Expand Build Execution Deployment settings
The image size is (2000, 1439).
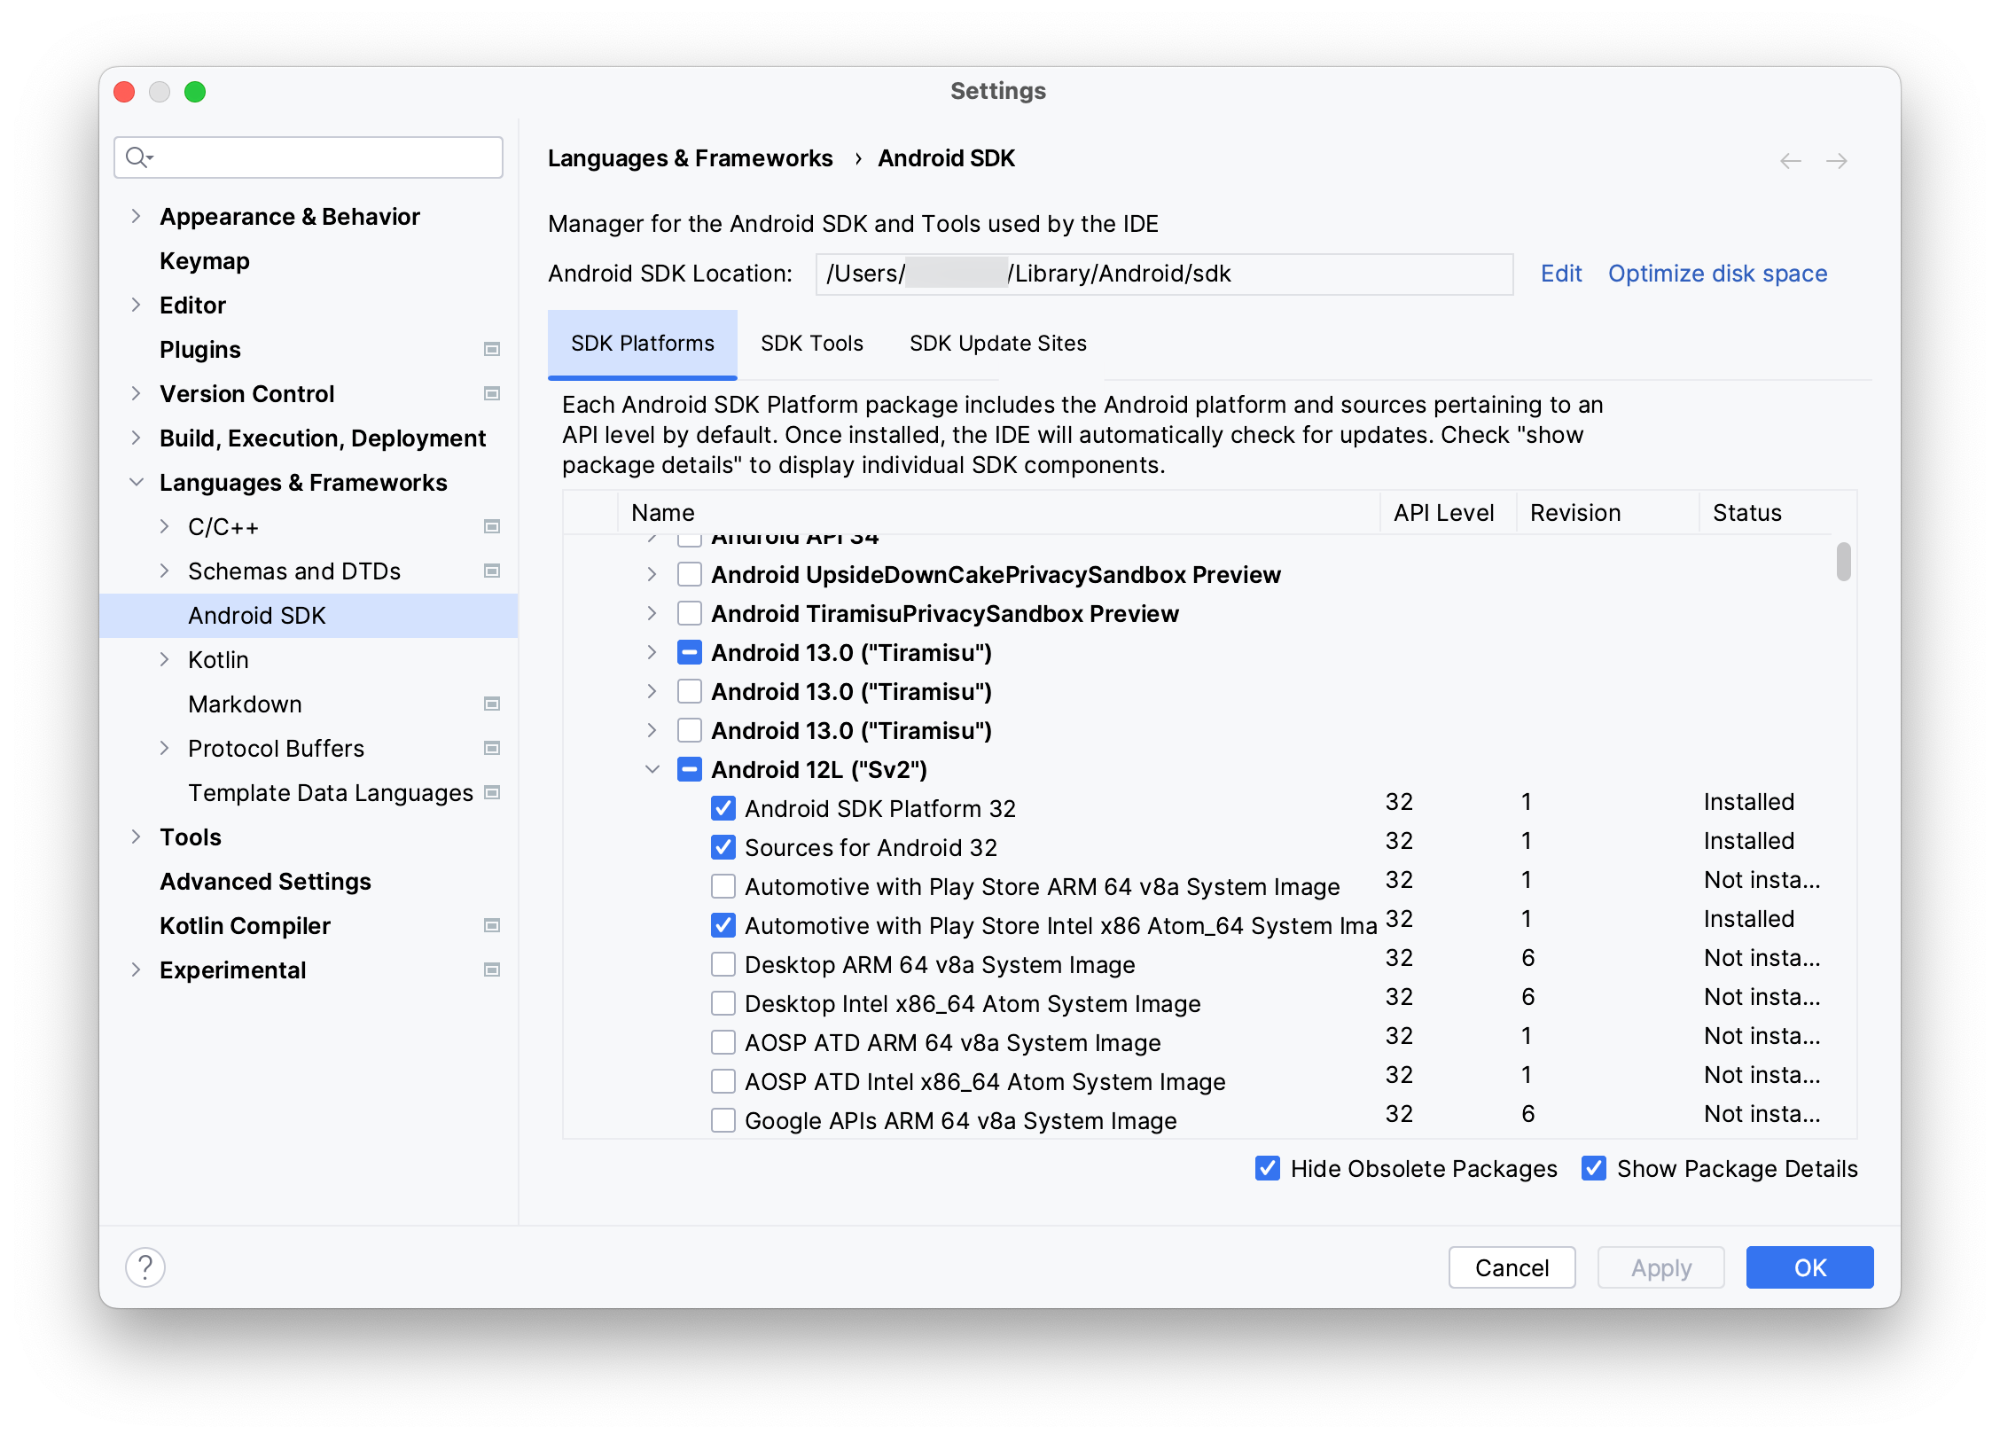click(x=135, y=438)
